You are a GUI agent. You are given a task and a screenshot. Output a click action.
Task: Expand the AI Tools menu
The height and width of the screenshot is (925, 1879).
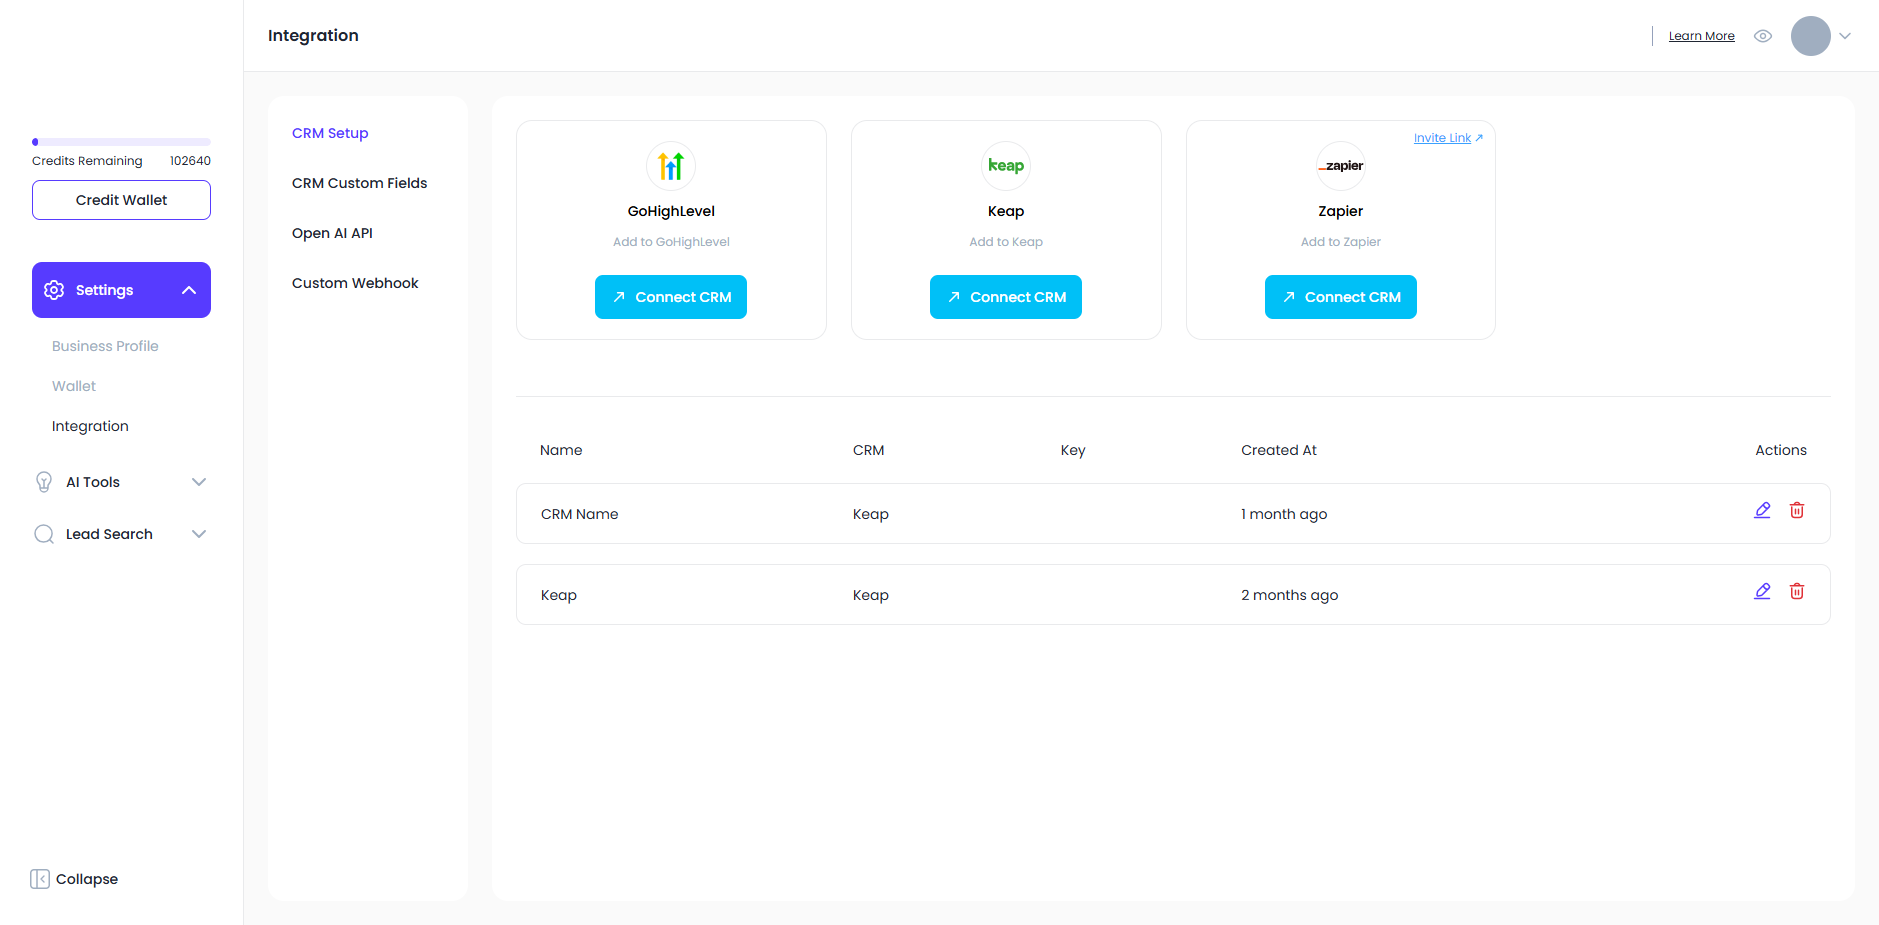tap(198, 482)
